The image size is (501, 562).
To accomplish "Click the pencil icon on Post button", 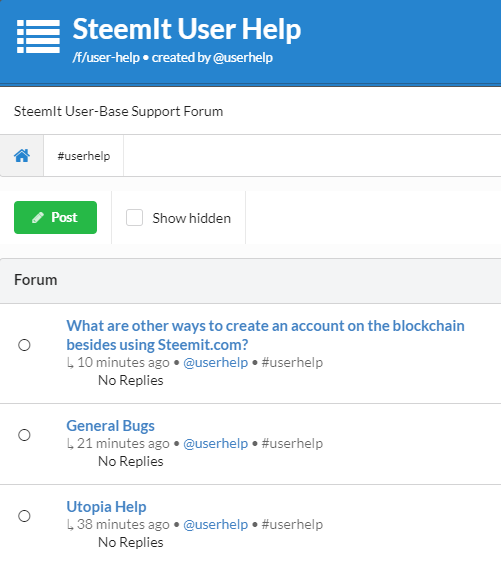I will tap(38, 218).
